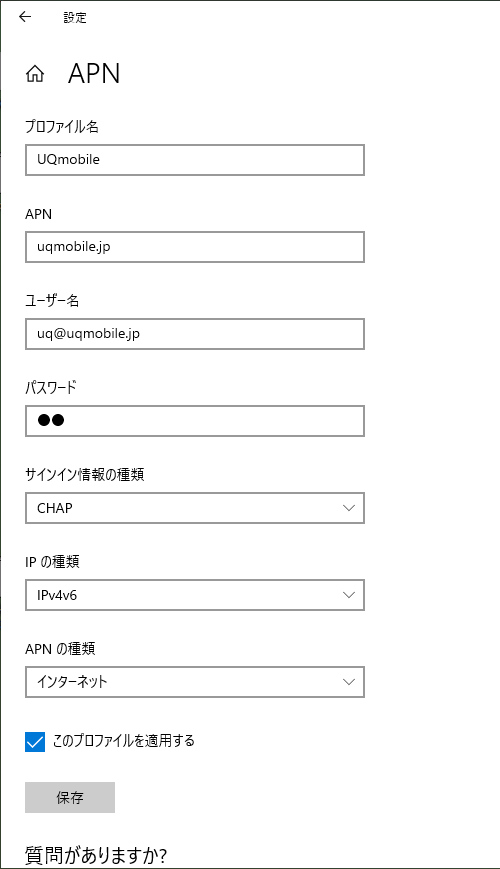Viewport: 500px width, 869px height.
Task: Click the APN field with uqmobile.jp
Action: point(195,247)
